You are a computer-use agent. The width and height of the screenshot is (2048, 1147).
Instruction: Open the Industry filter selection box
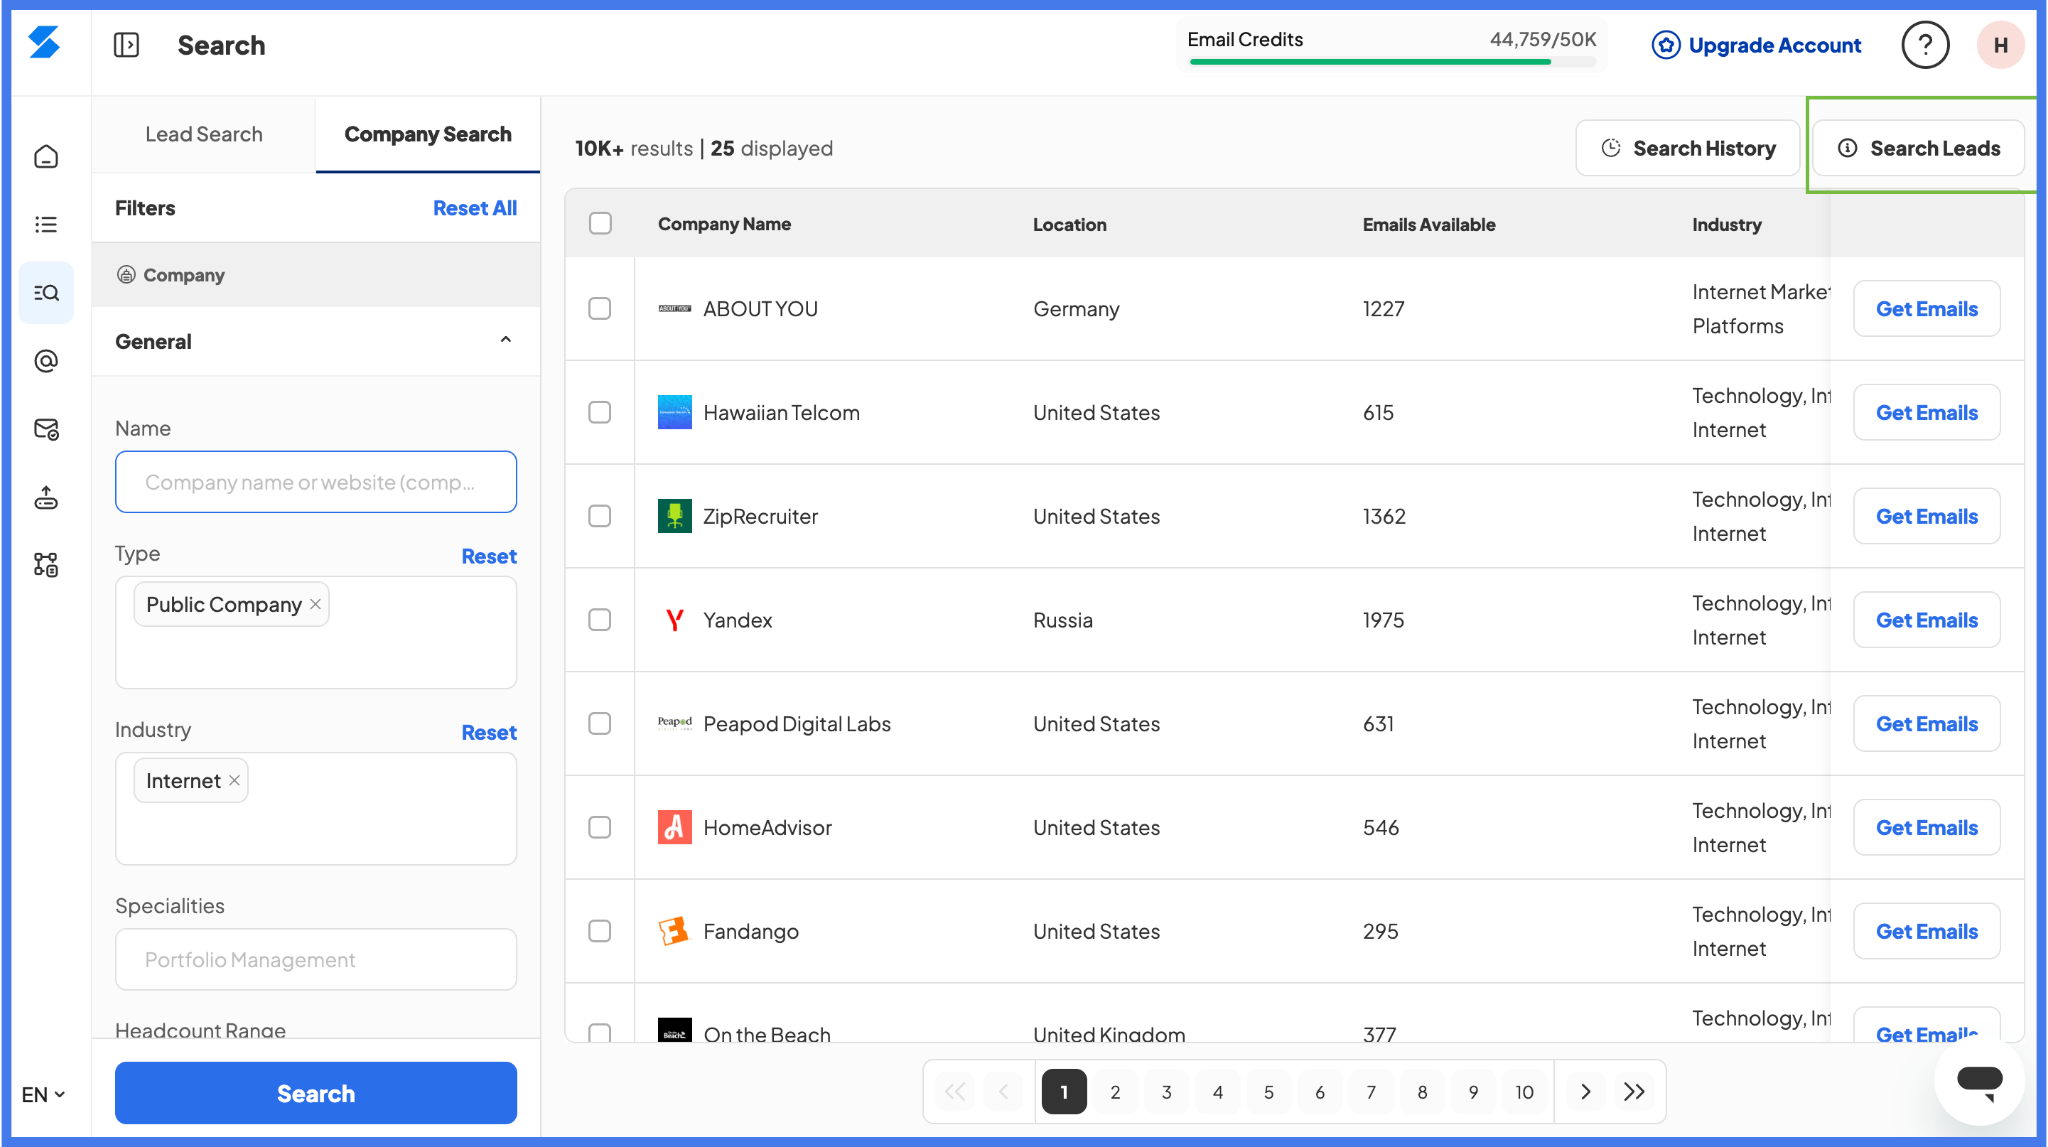point(316,808)
